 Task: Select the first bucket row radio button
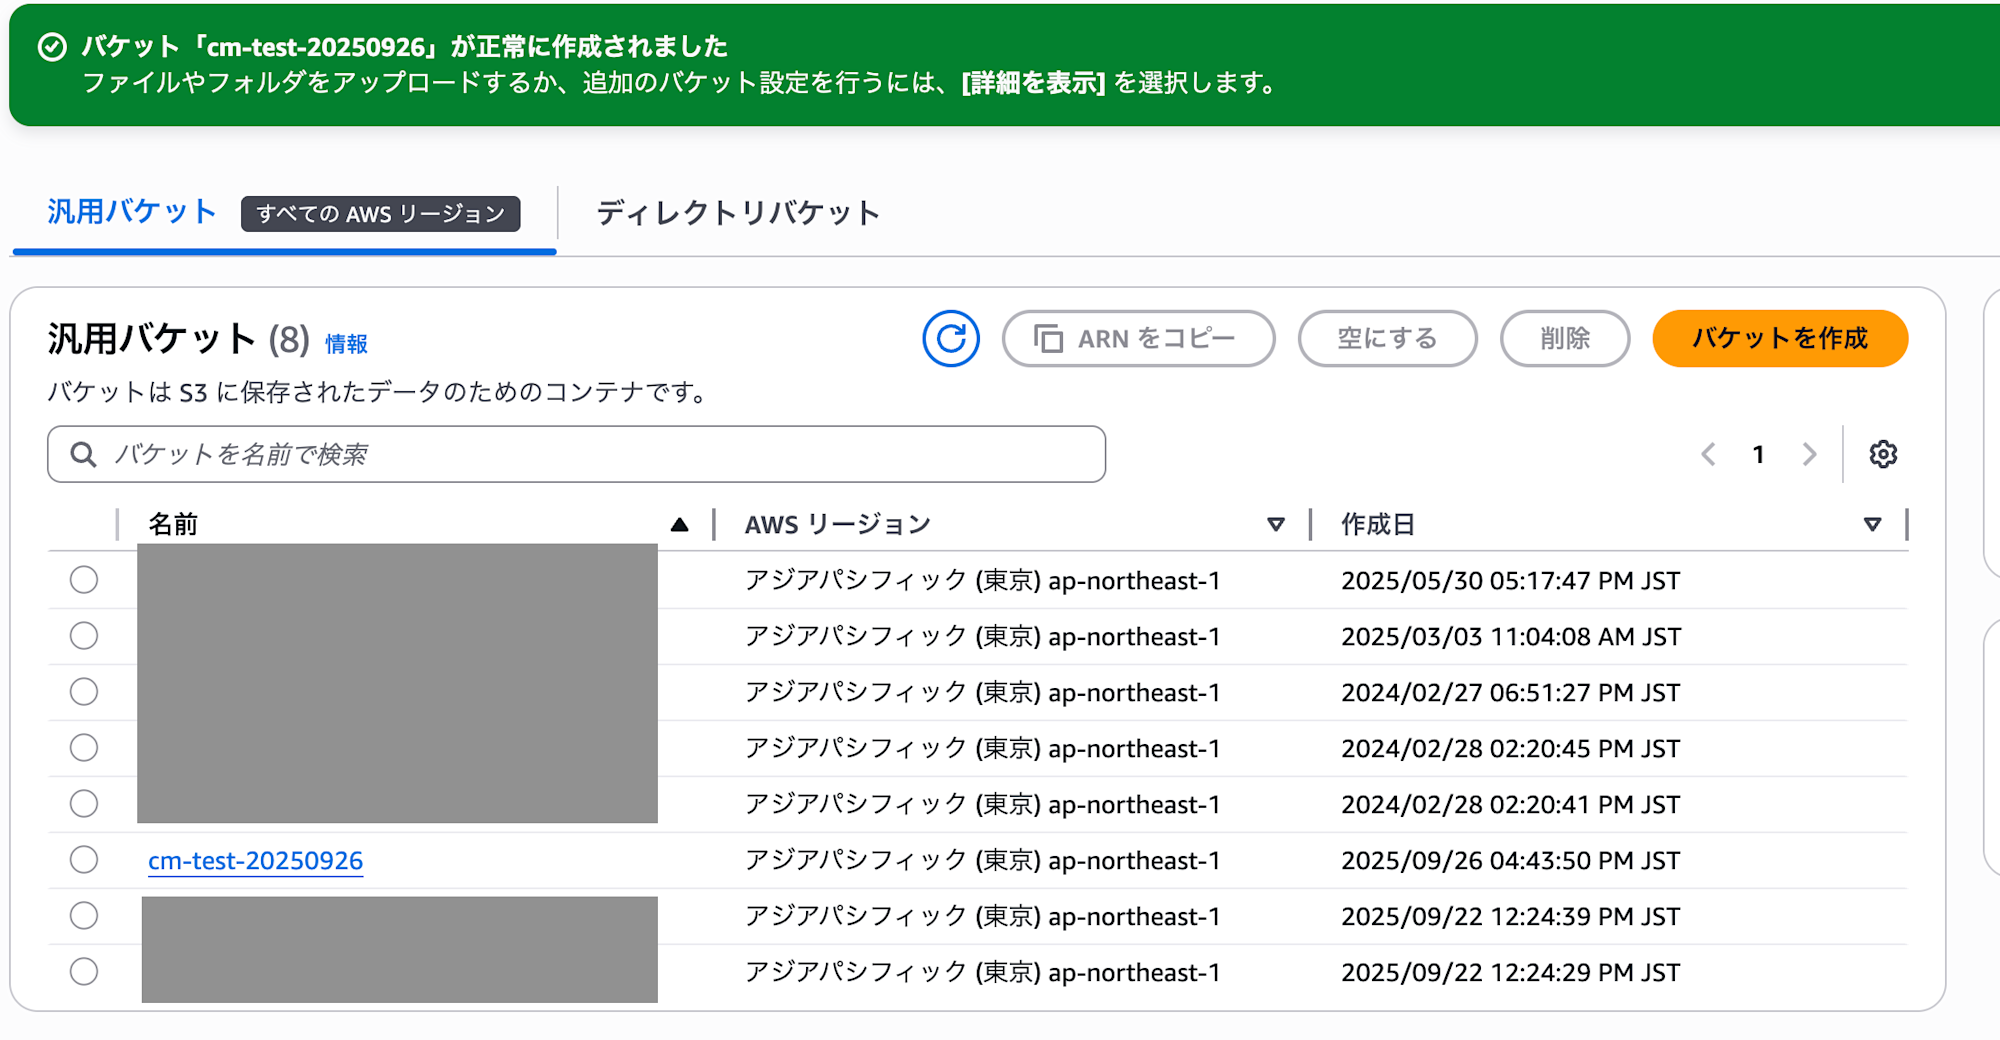coord(84,580)
